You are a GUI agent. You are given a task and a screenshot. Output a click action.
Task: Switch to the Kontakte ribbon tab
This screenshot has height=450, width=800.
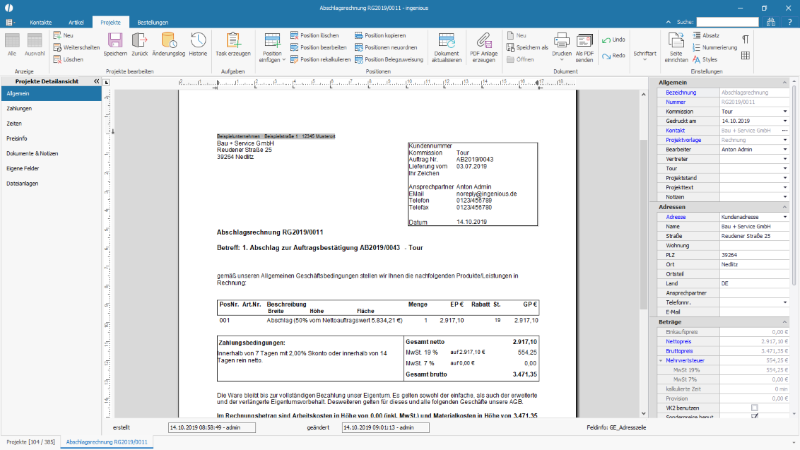click(x=40, y=22)
